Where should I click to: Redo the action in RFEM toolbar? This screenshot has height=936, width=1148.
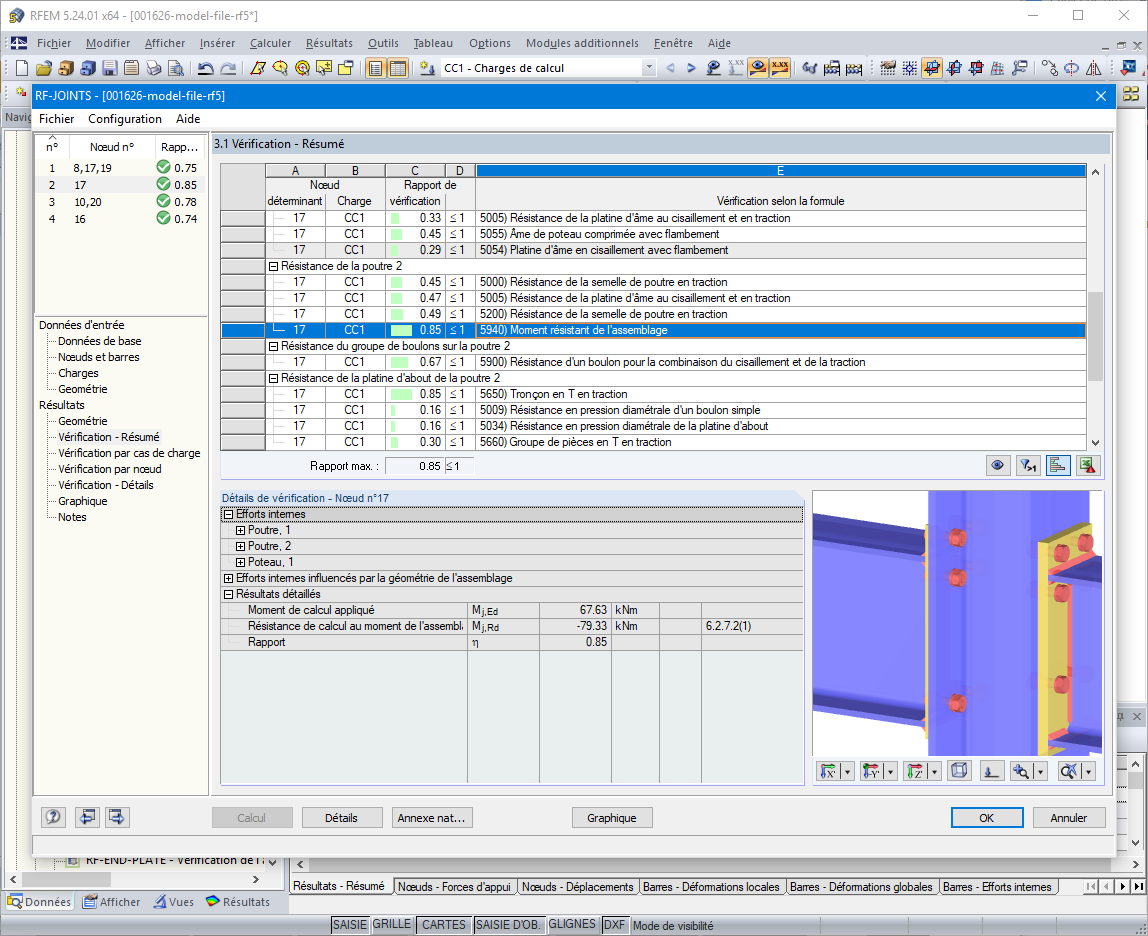click(x=228, y=68)
